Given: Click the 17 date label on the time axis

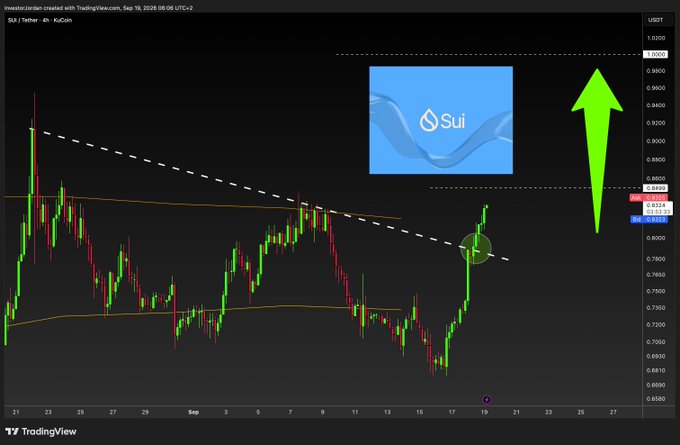Looking at the screenshot, I should coord(452,412).
